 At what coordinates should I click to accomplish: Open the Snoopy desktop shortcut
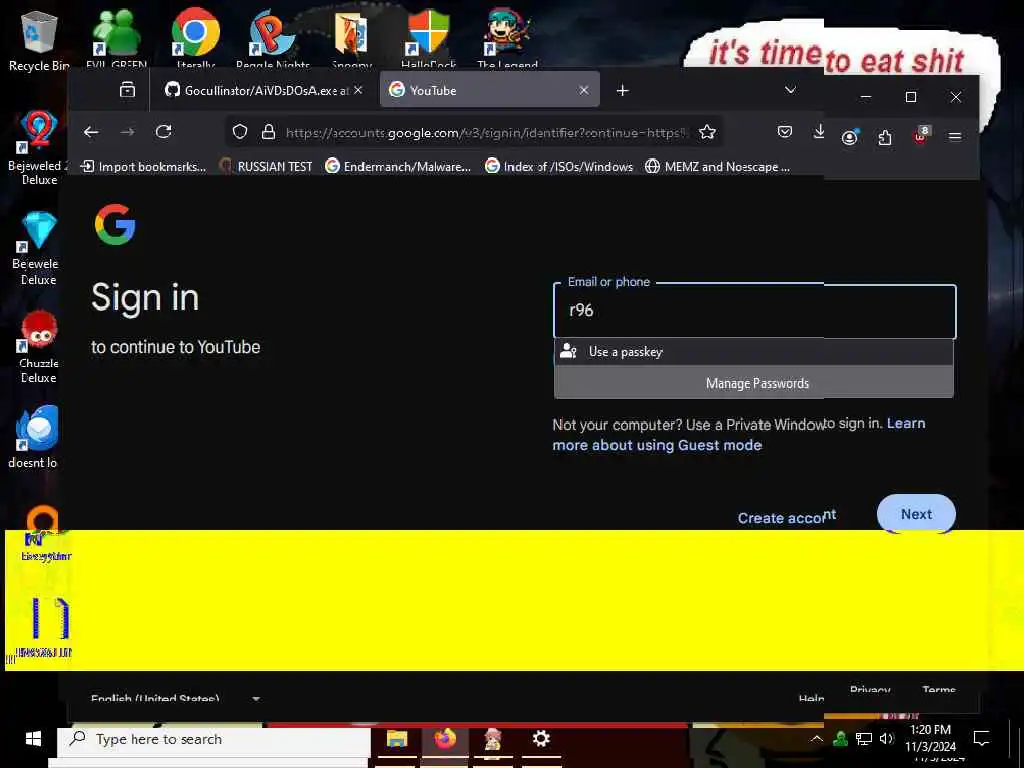351,39
